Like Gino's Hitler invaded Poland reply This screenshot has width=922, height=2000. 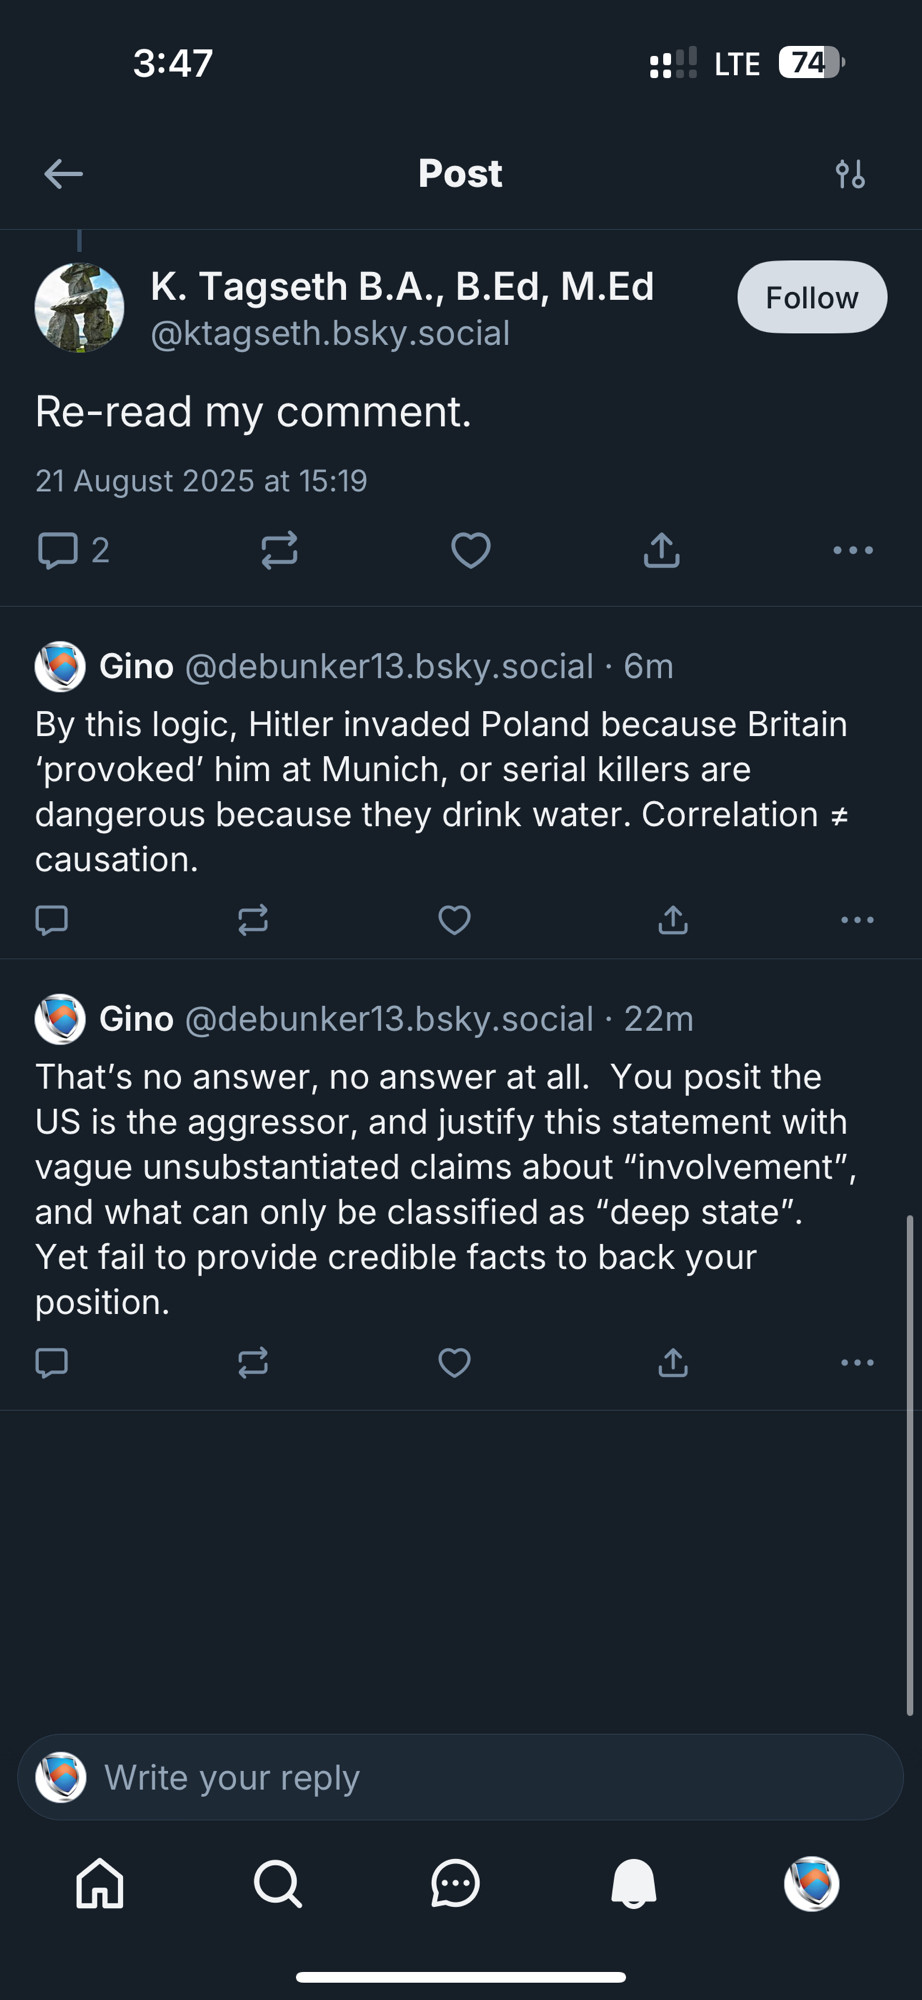[454, 920]
